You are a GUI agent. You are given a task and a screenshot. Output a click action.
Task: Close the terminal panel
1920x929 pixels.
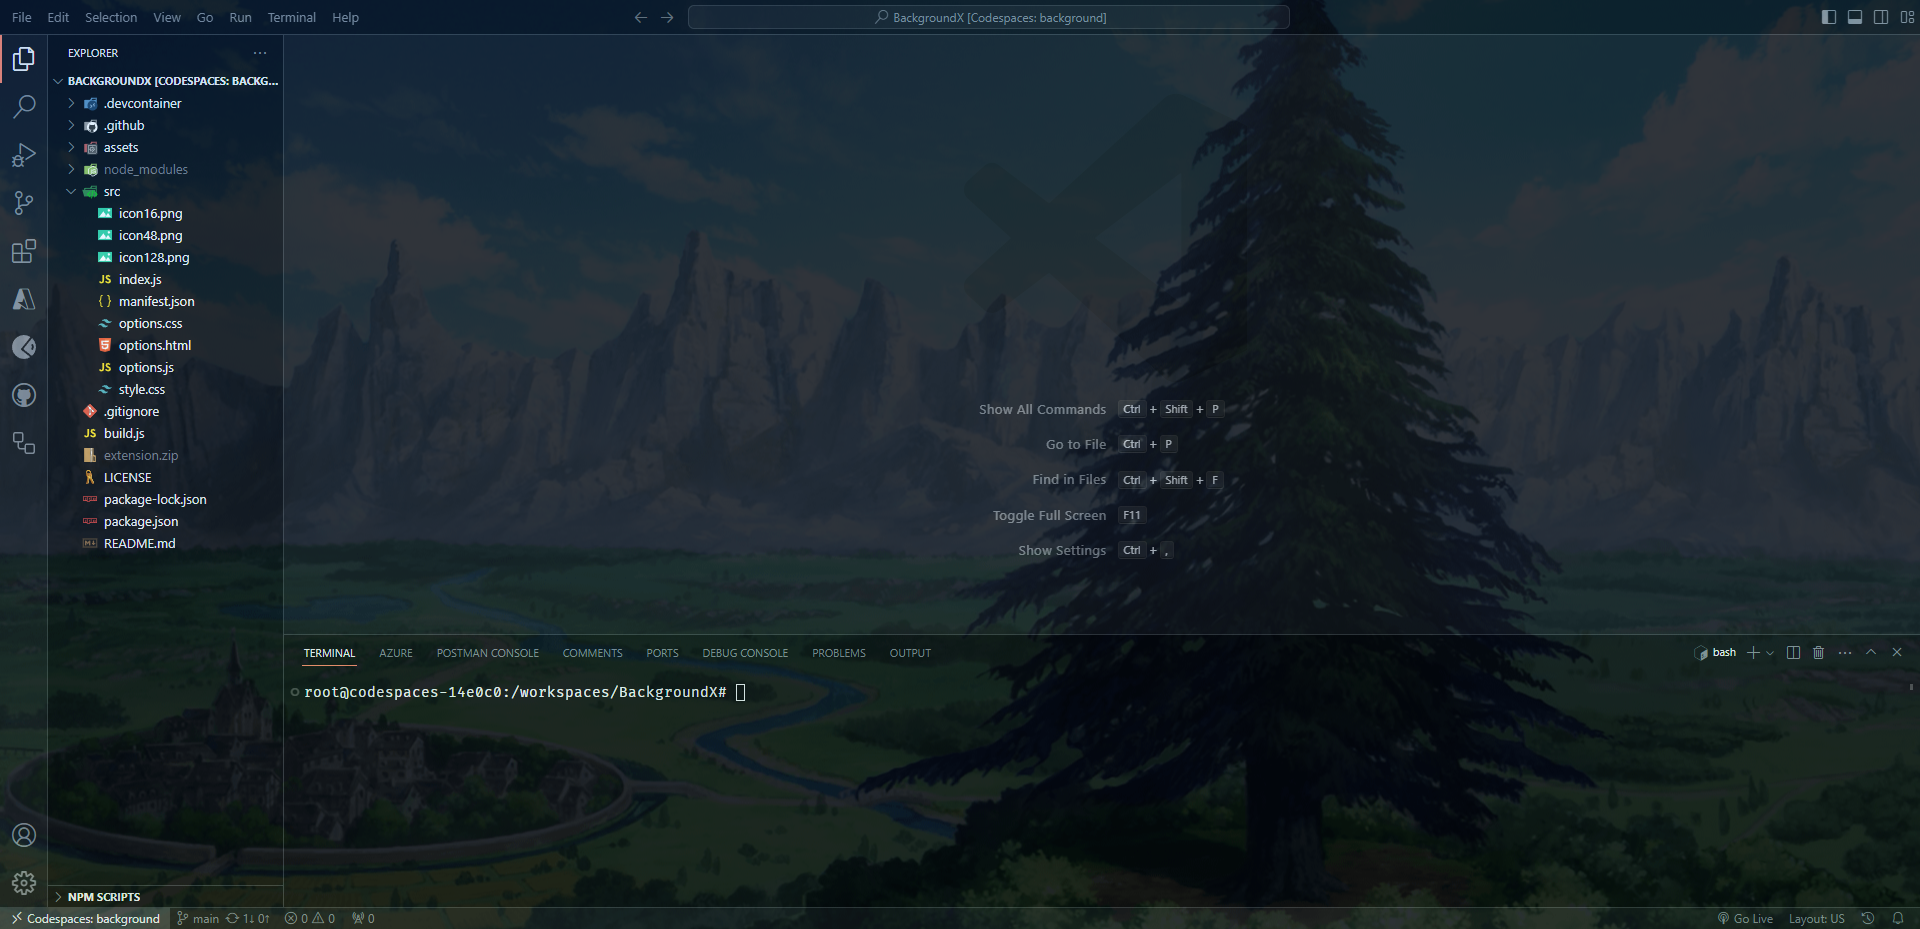tap(1897, 653)
